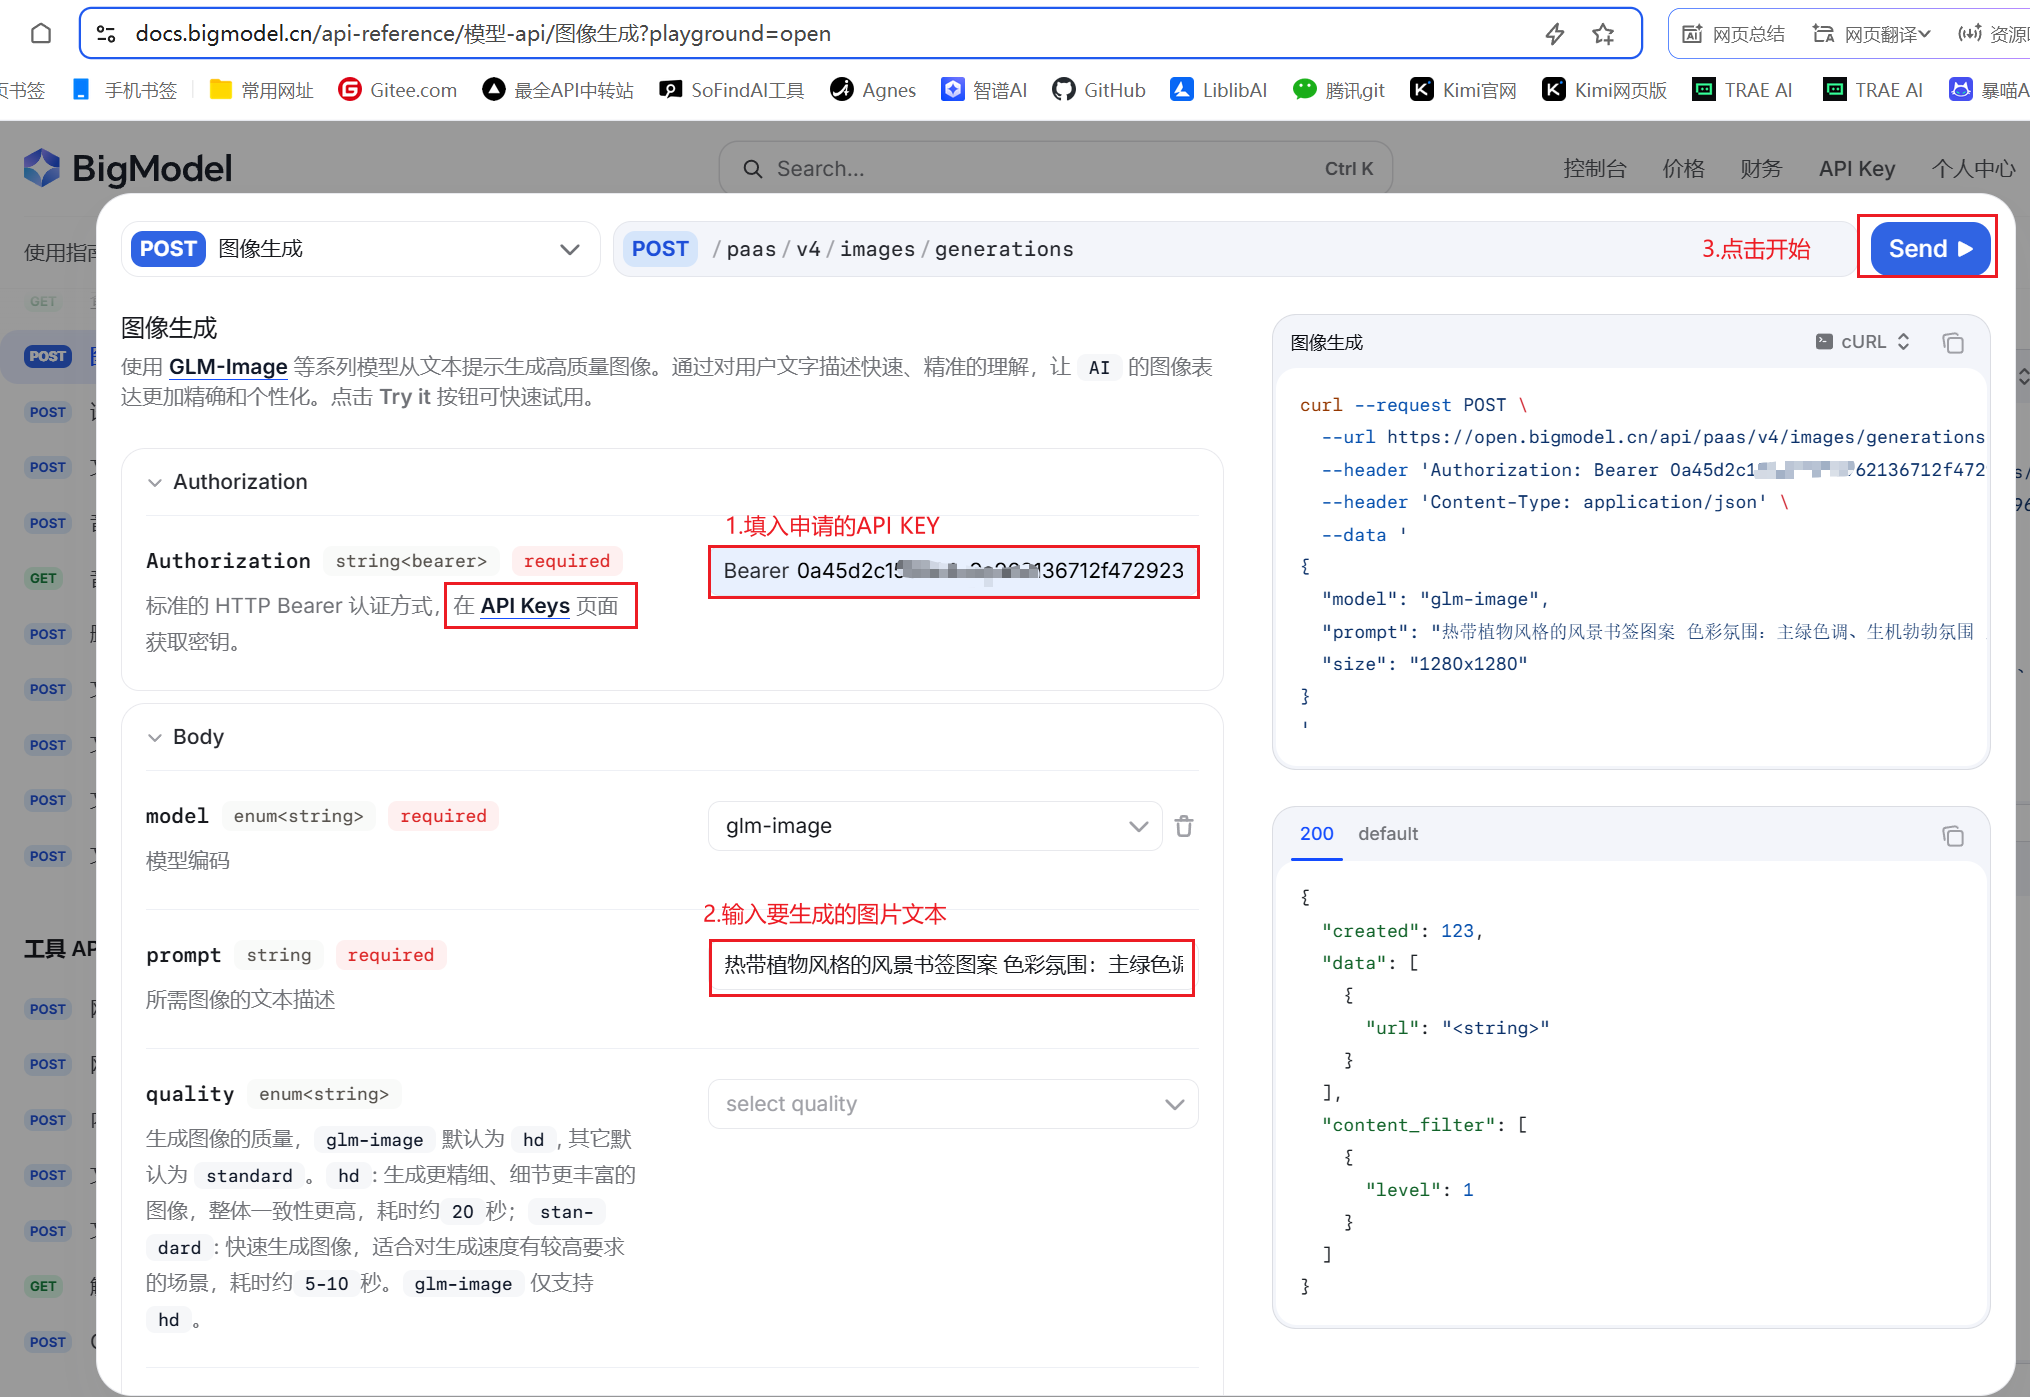Open the Kimi网页版 bookmark

1605,90
